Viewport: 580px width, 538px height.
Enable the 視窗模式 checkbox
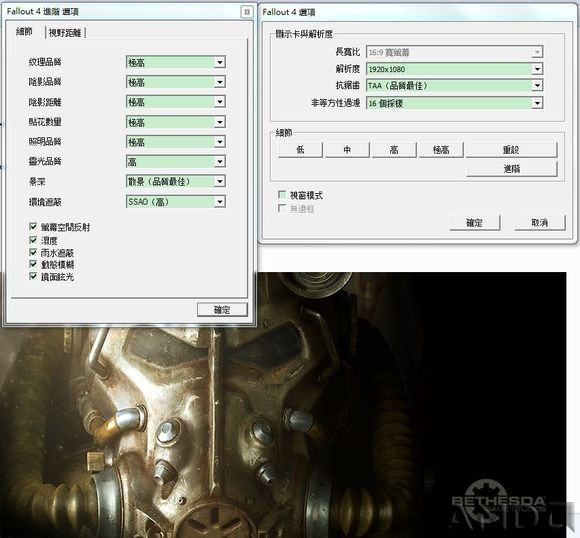282,195
